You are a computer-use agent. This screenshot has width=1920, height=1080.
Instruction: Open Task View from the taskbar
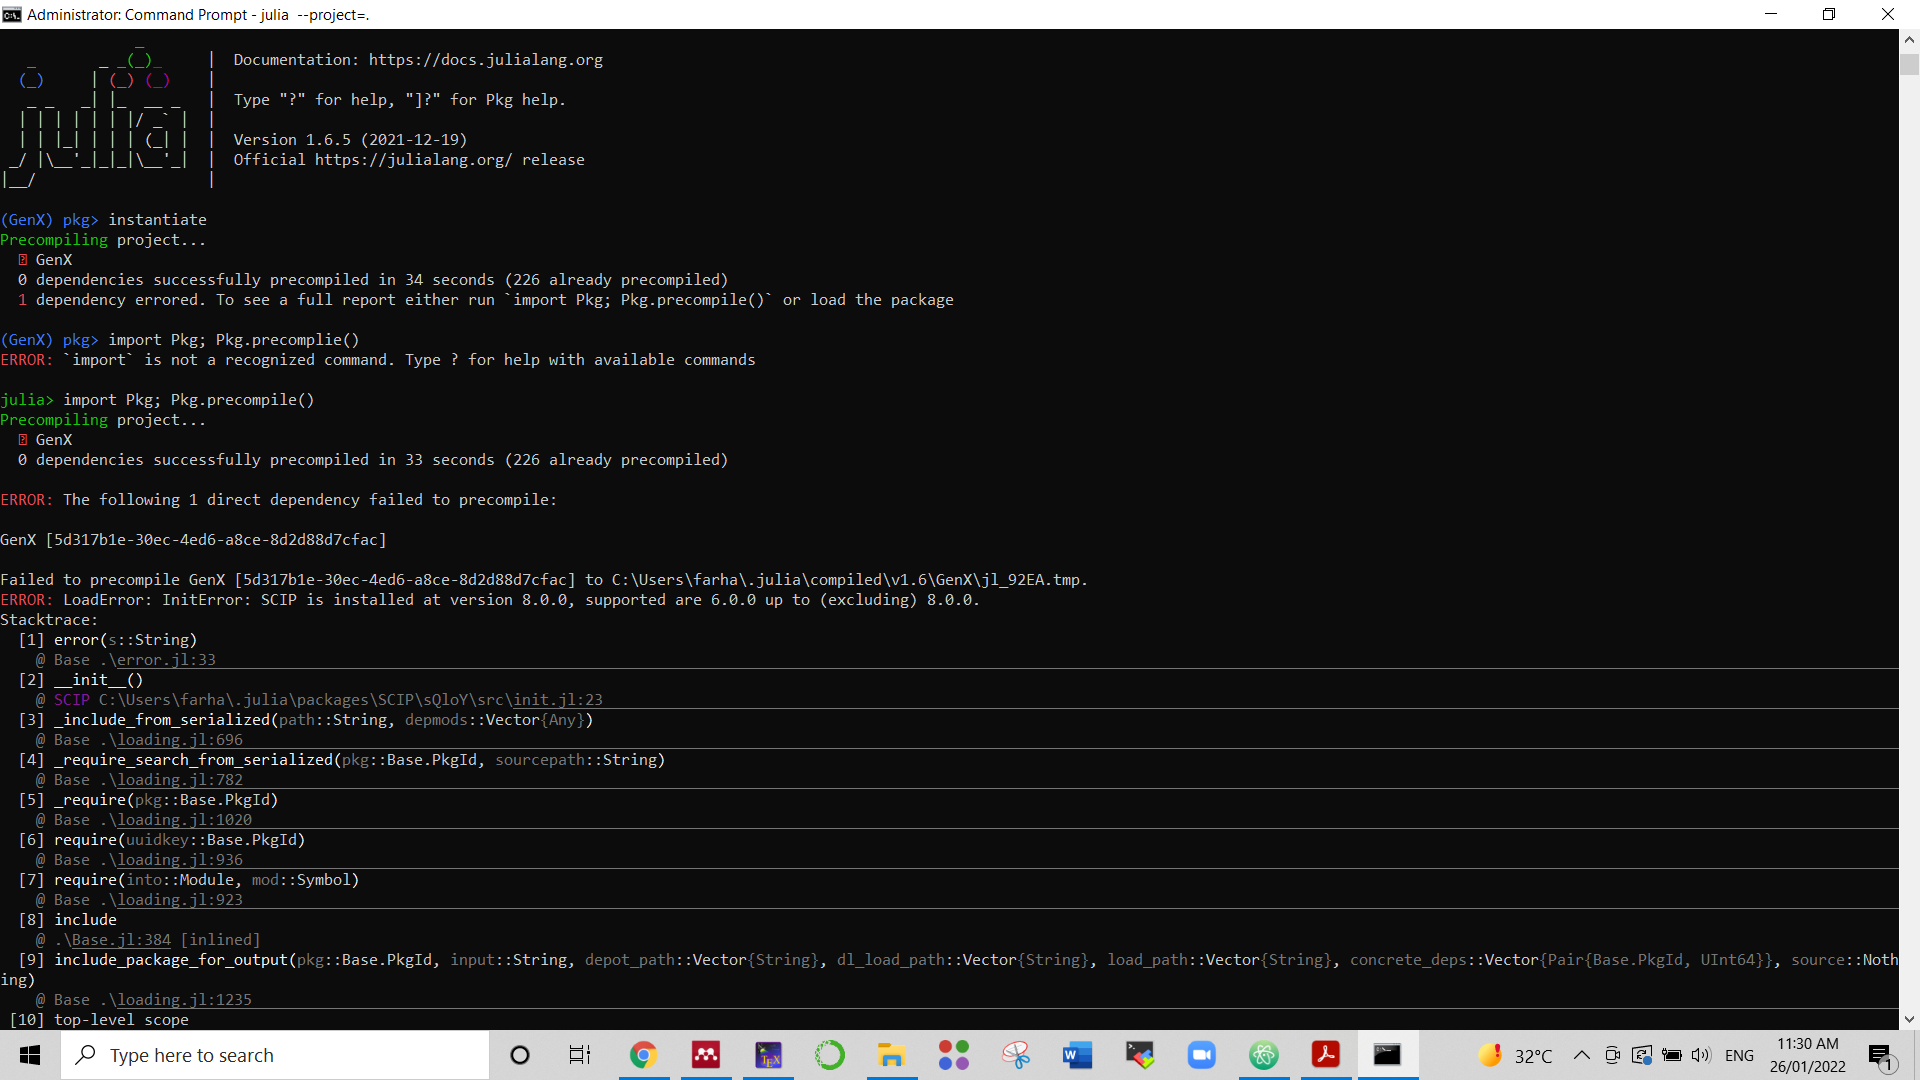tap(580, 1055)
